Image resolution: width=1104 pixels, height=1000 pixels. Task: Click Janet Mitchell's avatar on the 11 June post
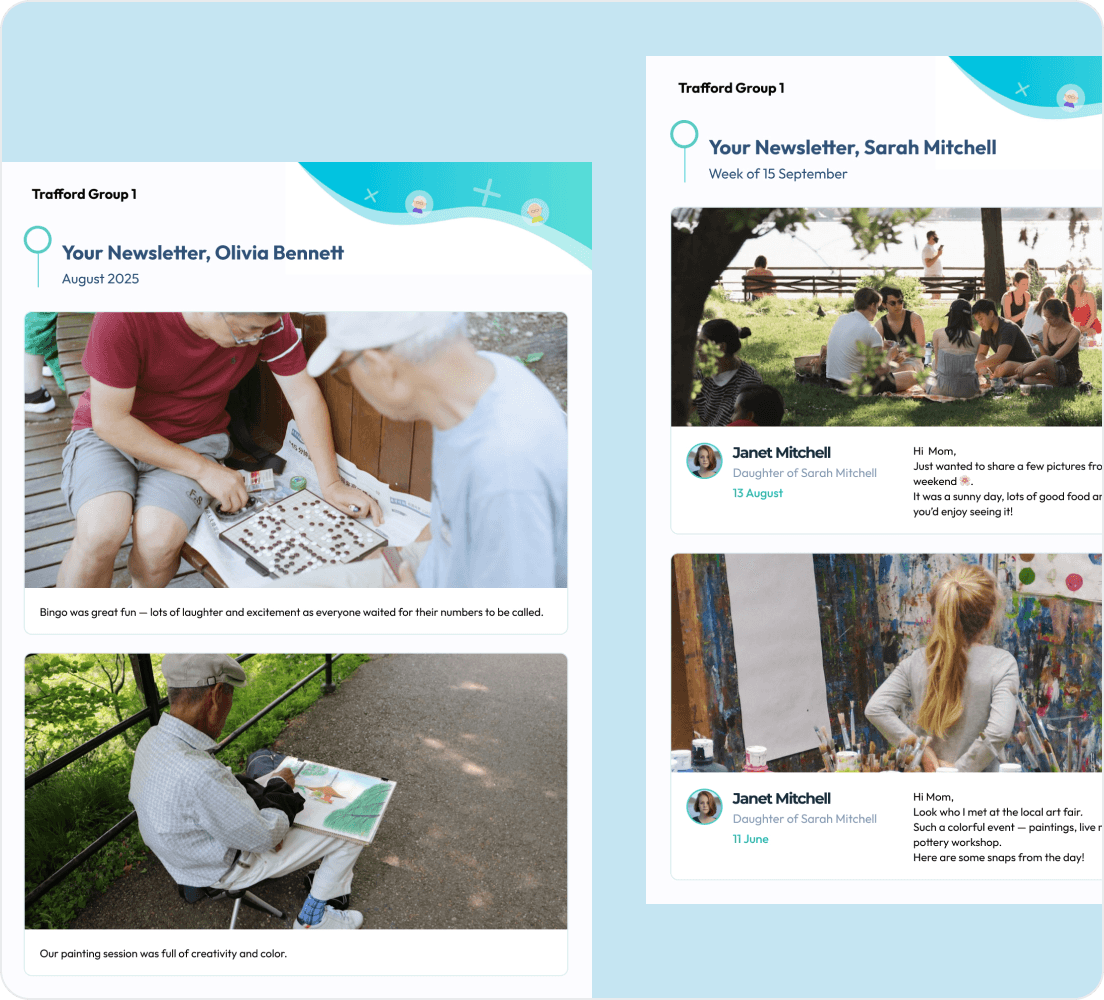pos(704,806)
